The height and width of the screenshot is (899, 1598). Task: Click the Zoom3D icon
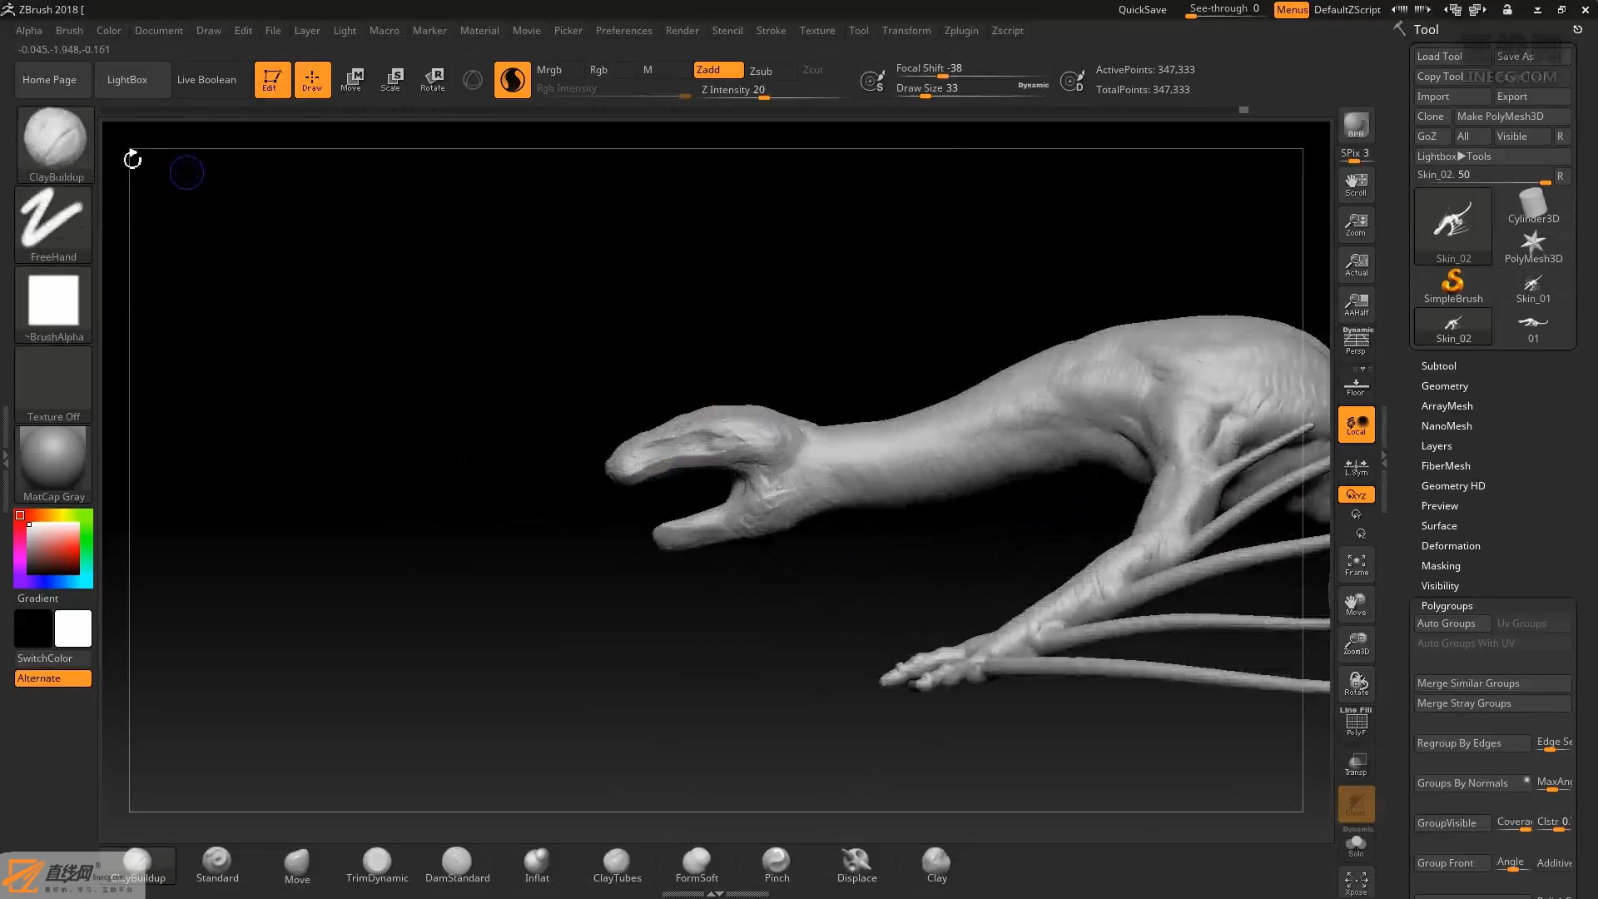click(1356, 645)
